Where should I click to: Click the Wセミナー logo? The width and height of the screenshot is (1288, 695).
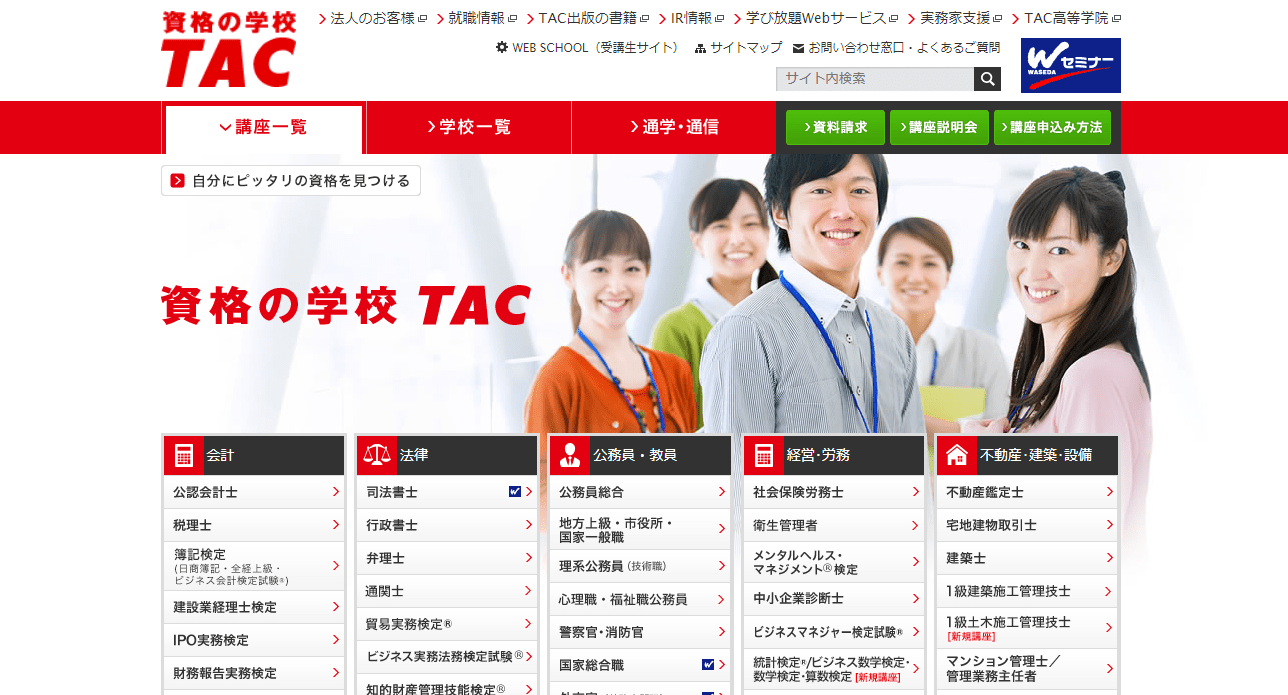[x=1070, y=65]
